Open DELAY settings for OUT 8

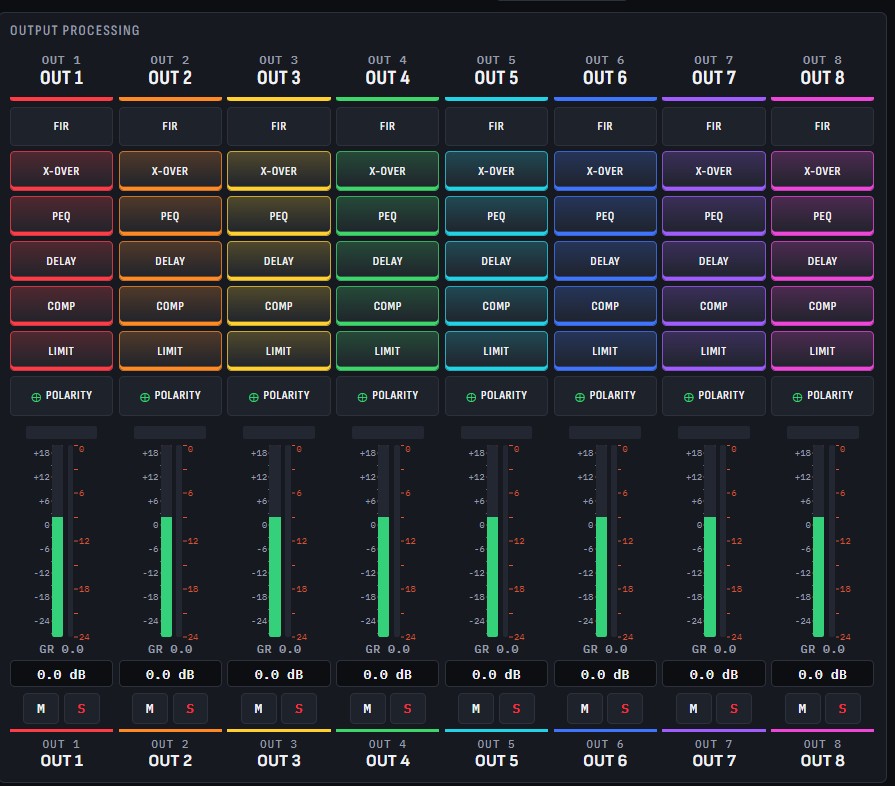823,261
